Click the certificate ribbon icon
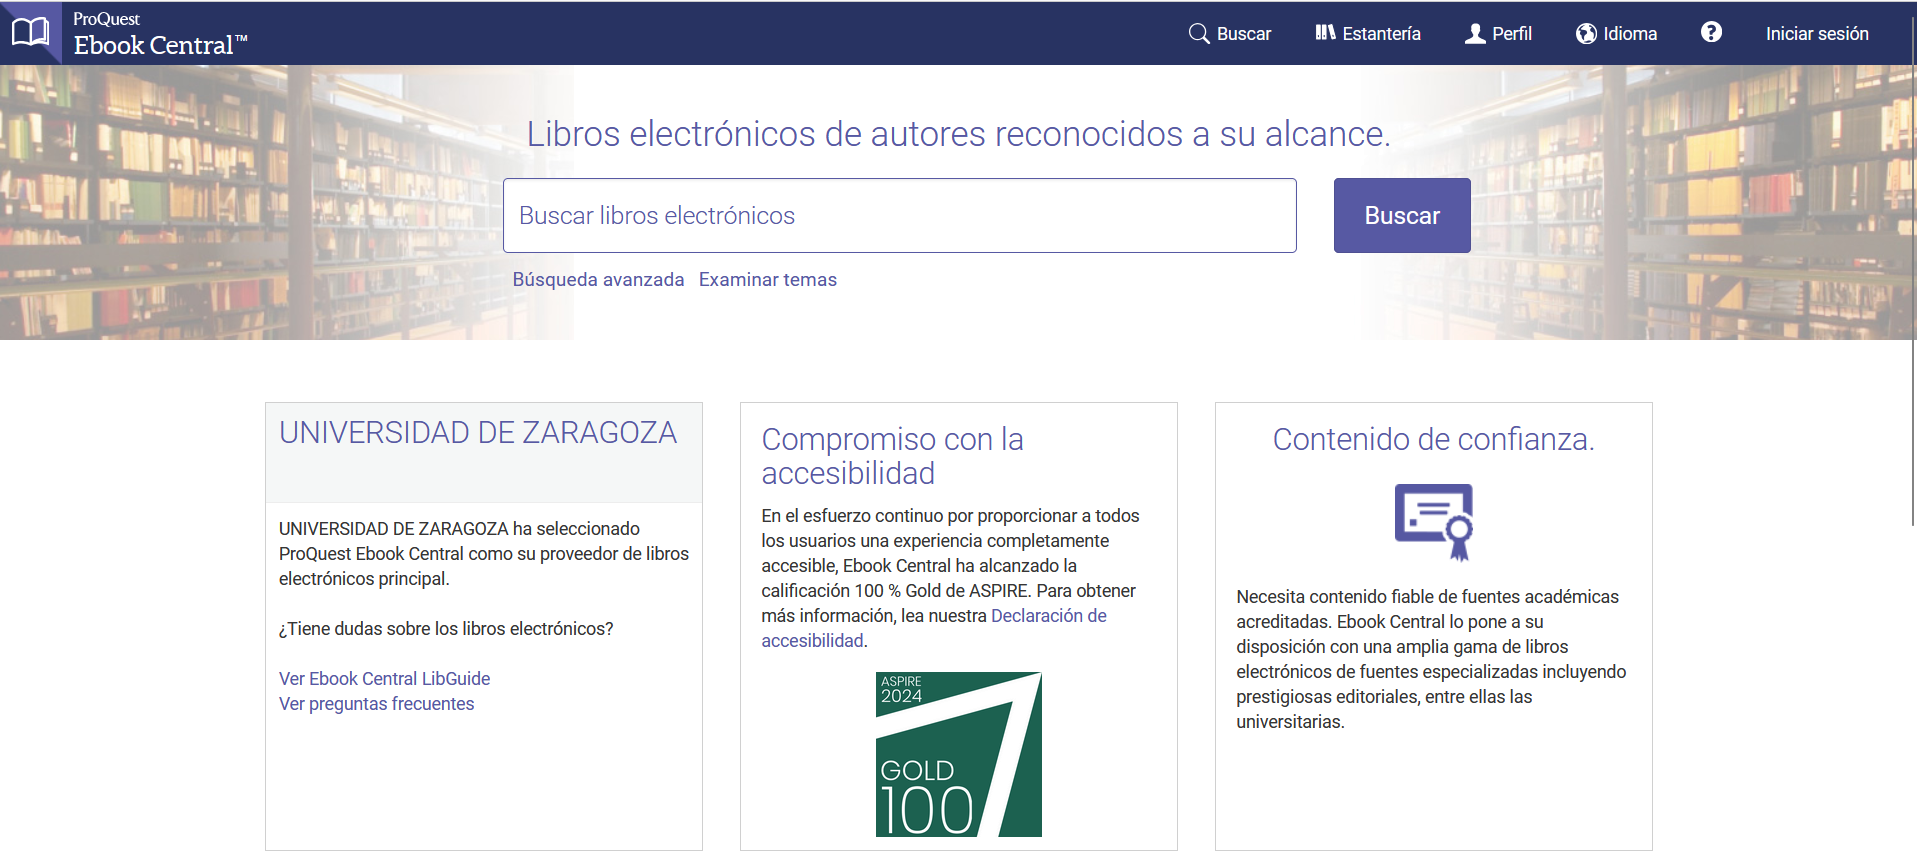This screenshot has width=1917, height=857. coord(1434,521)
